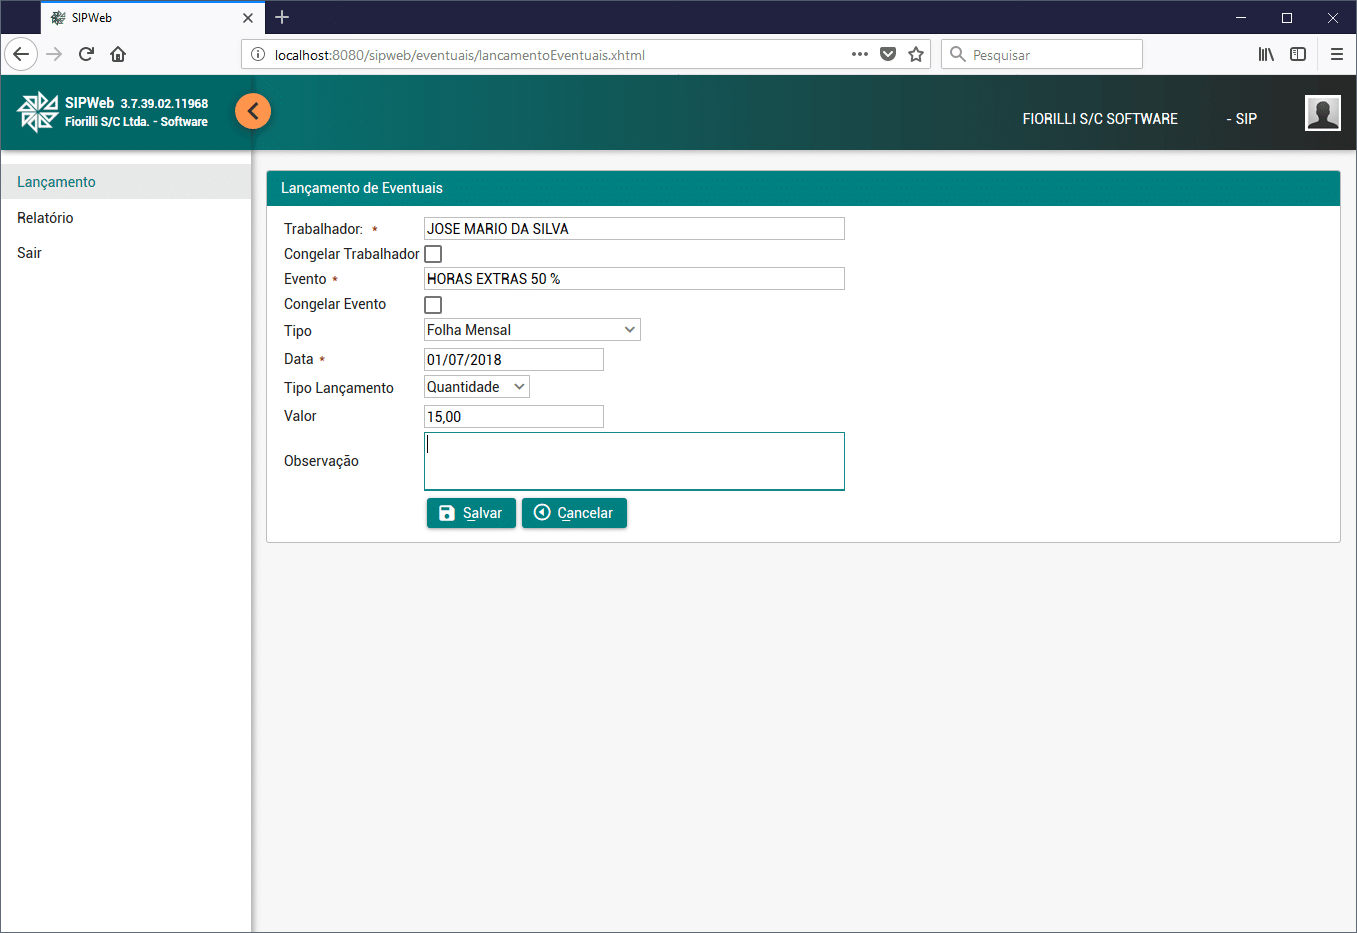Reload the page in browser
The height and width of the screenshot is (933, 1357).
[x=86, y=54]
